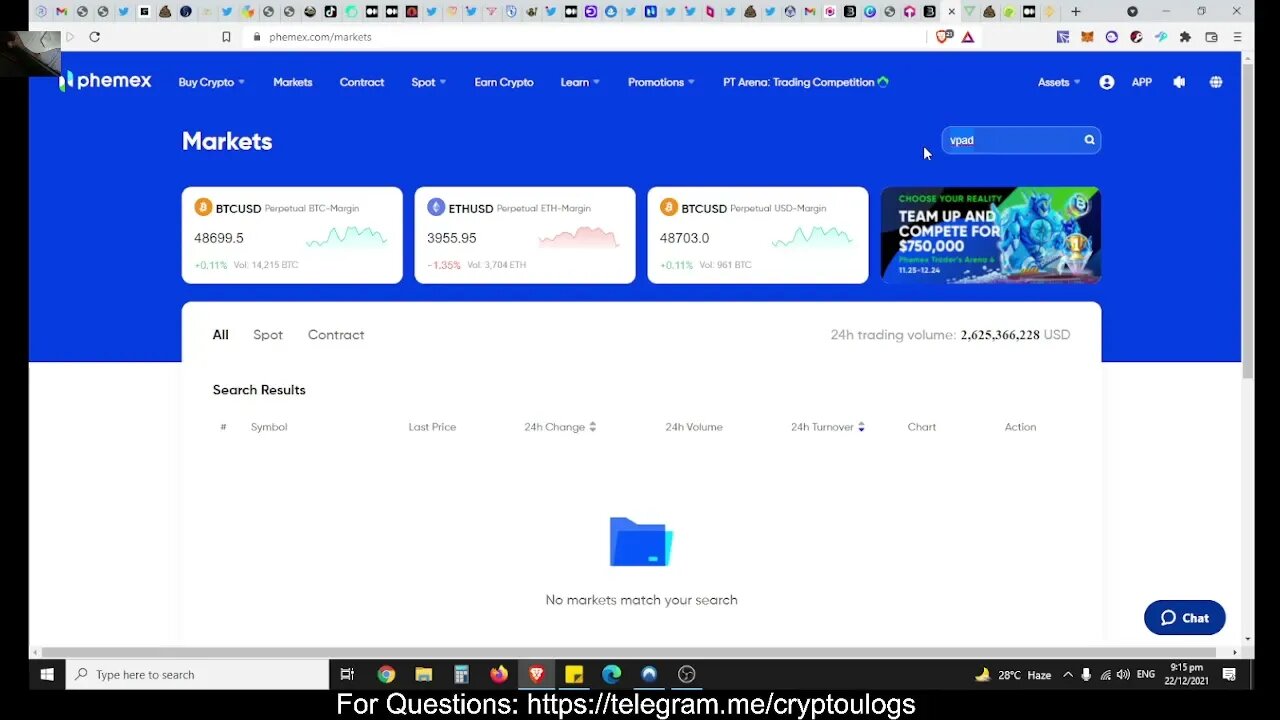Viewport: 1280px width, 720px height.
Task: Expand the Promotions dropdown
Action: [661, 82]
